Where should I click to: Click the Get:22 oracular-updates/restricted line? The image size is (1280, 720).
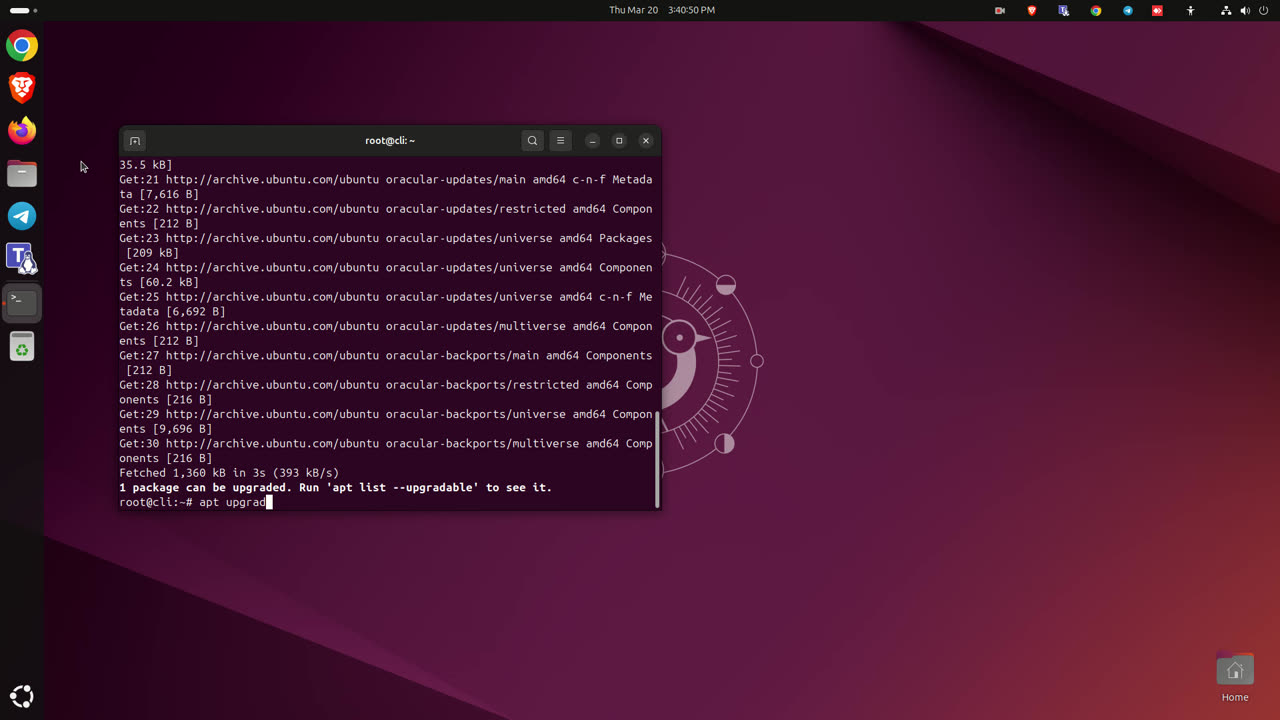click(385, 216)
